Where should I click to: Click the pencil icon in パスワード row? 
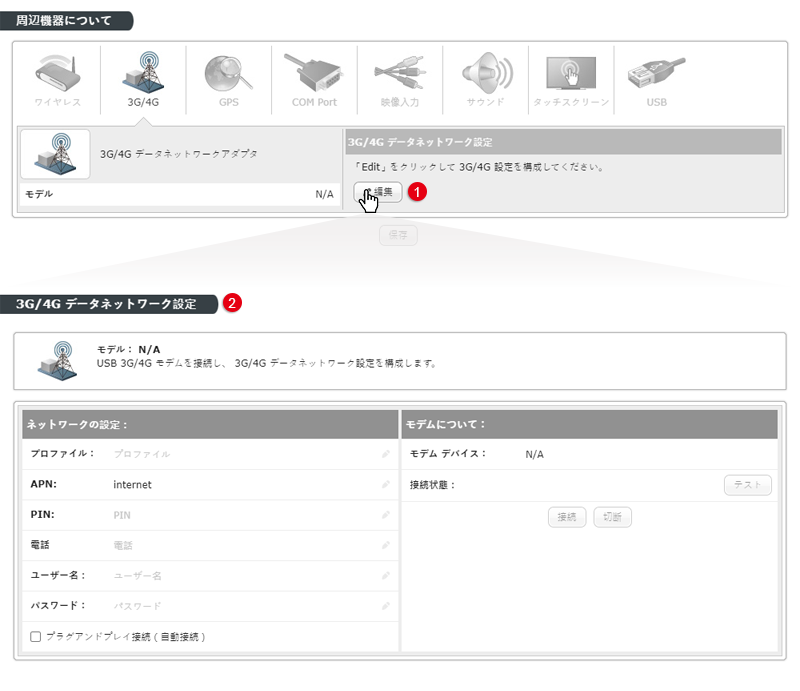[386, 606]
